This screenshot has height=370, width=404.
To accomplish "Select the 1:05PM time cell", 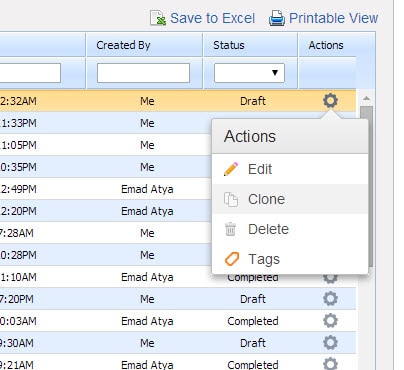I will (x=19, y=145).
